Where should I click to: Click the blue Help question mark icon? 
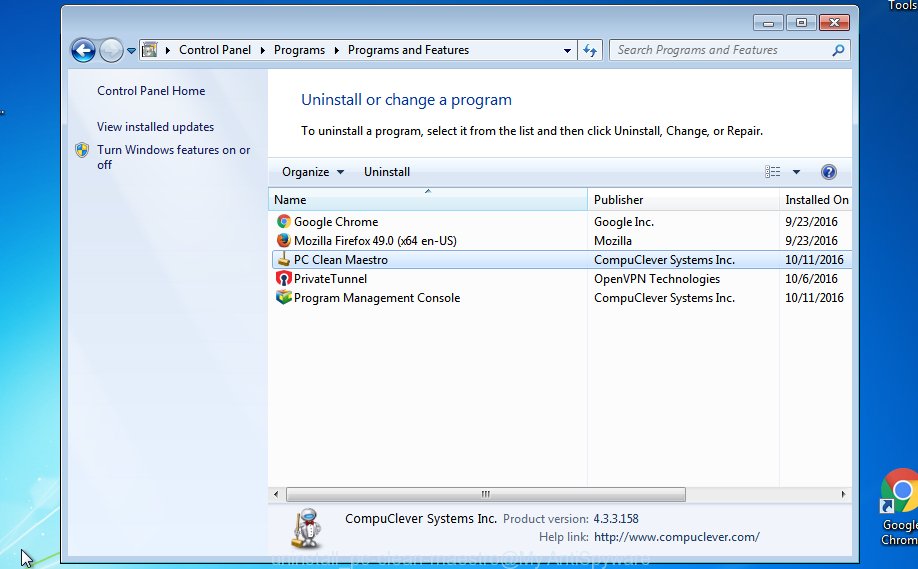[828, 172]
